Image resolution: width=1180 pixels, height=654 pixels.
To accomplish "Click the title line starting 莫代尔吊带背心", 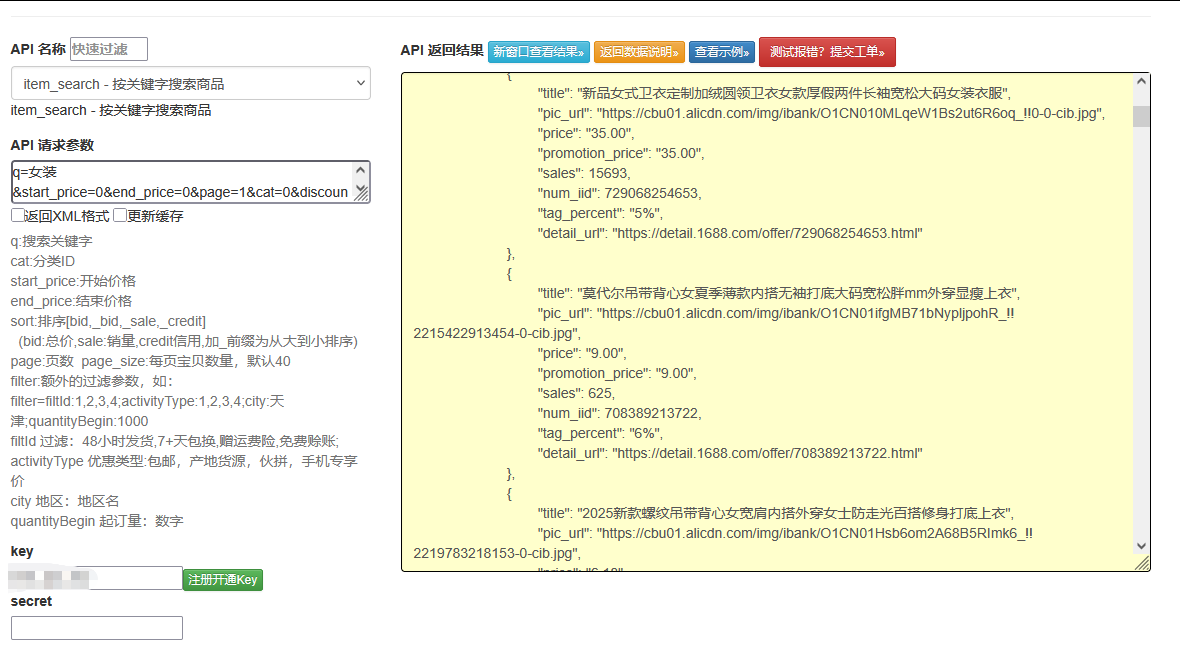I will (779, 294).
